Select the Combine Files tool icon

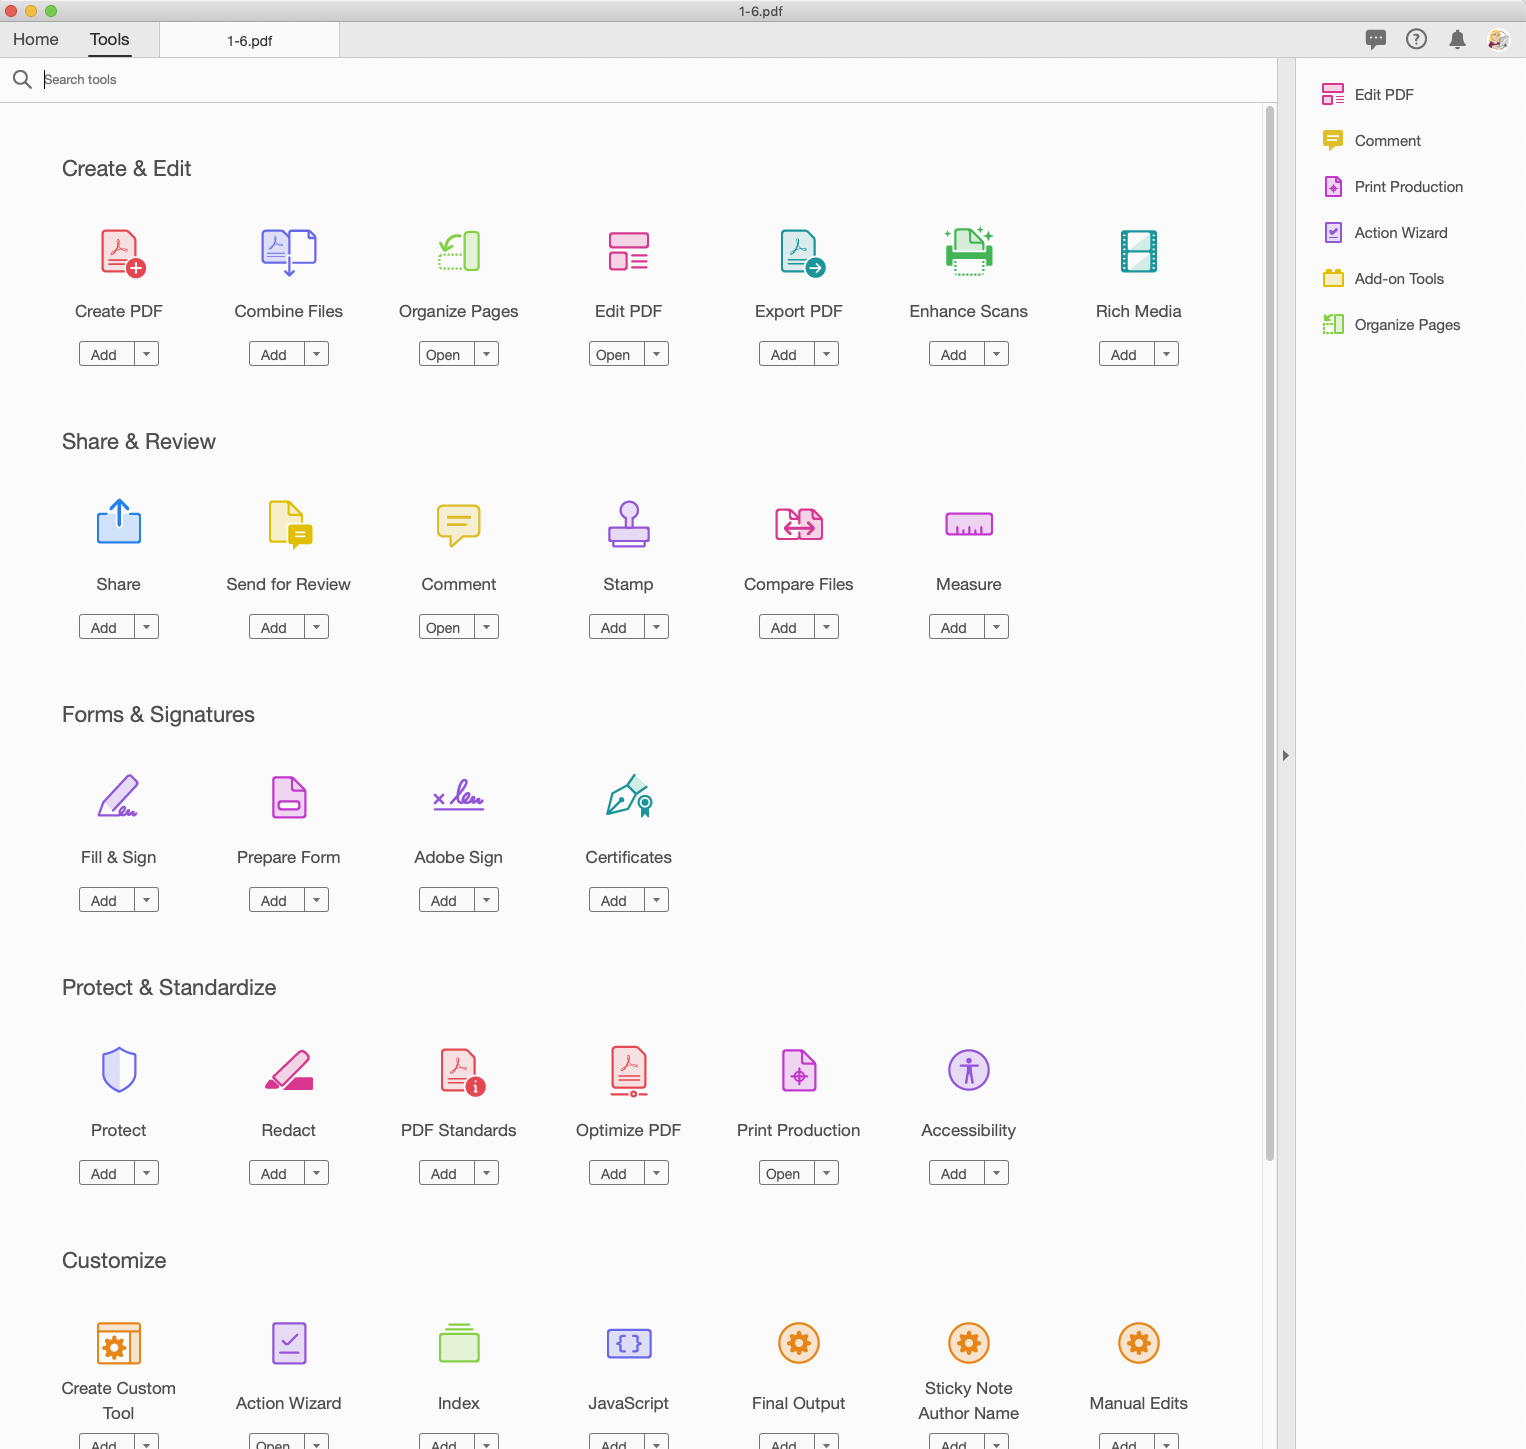click(289, 252)
